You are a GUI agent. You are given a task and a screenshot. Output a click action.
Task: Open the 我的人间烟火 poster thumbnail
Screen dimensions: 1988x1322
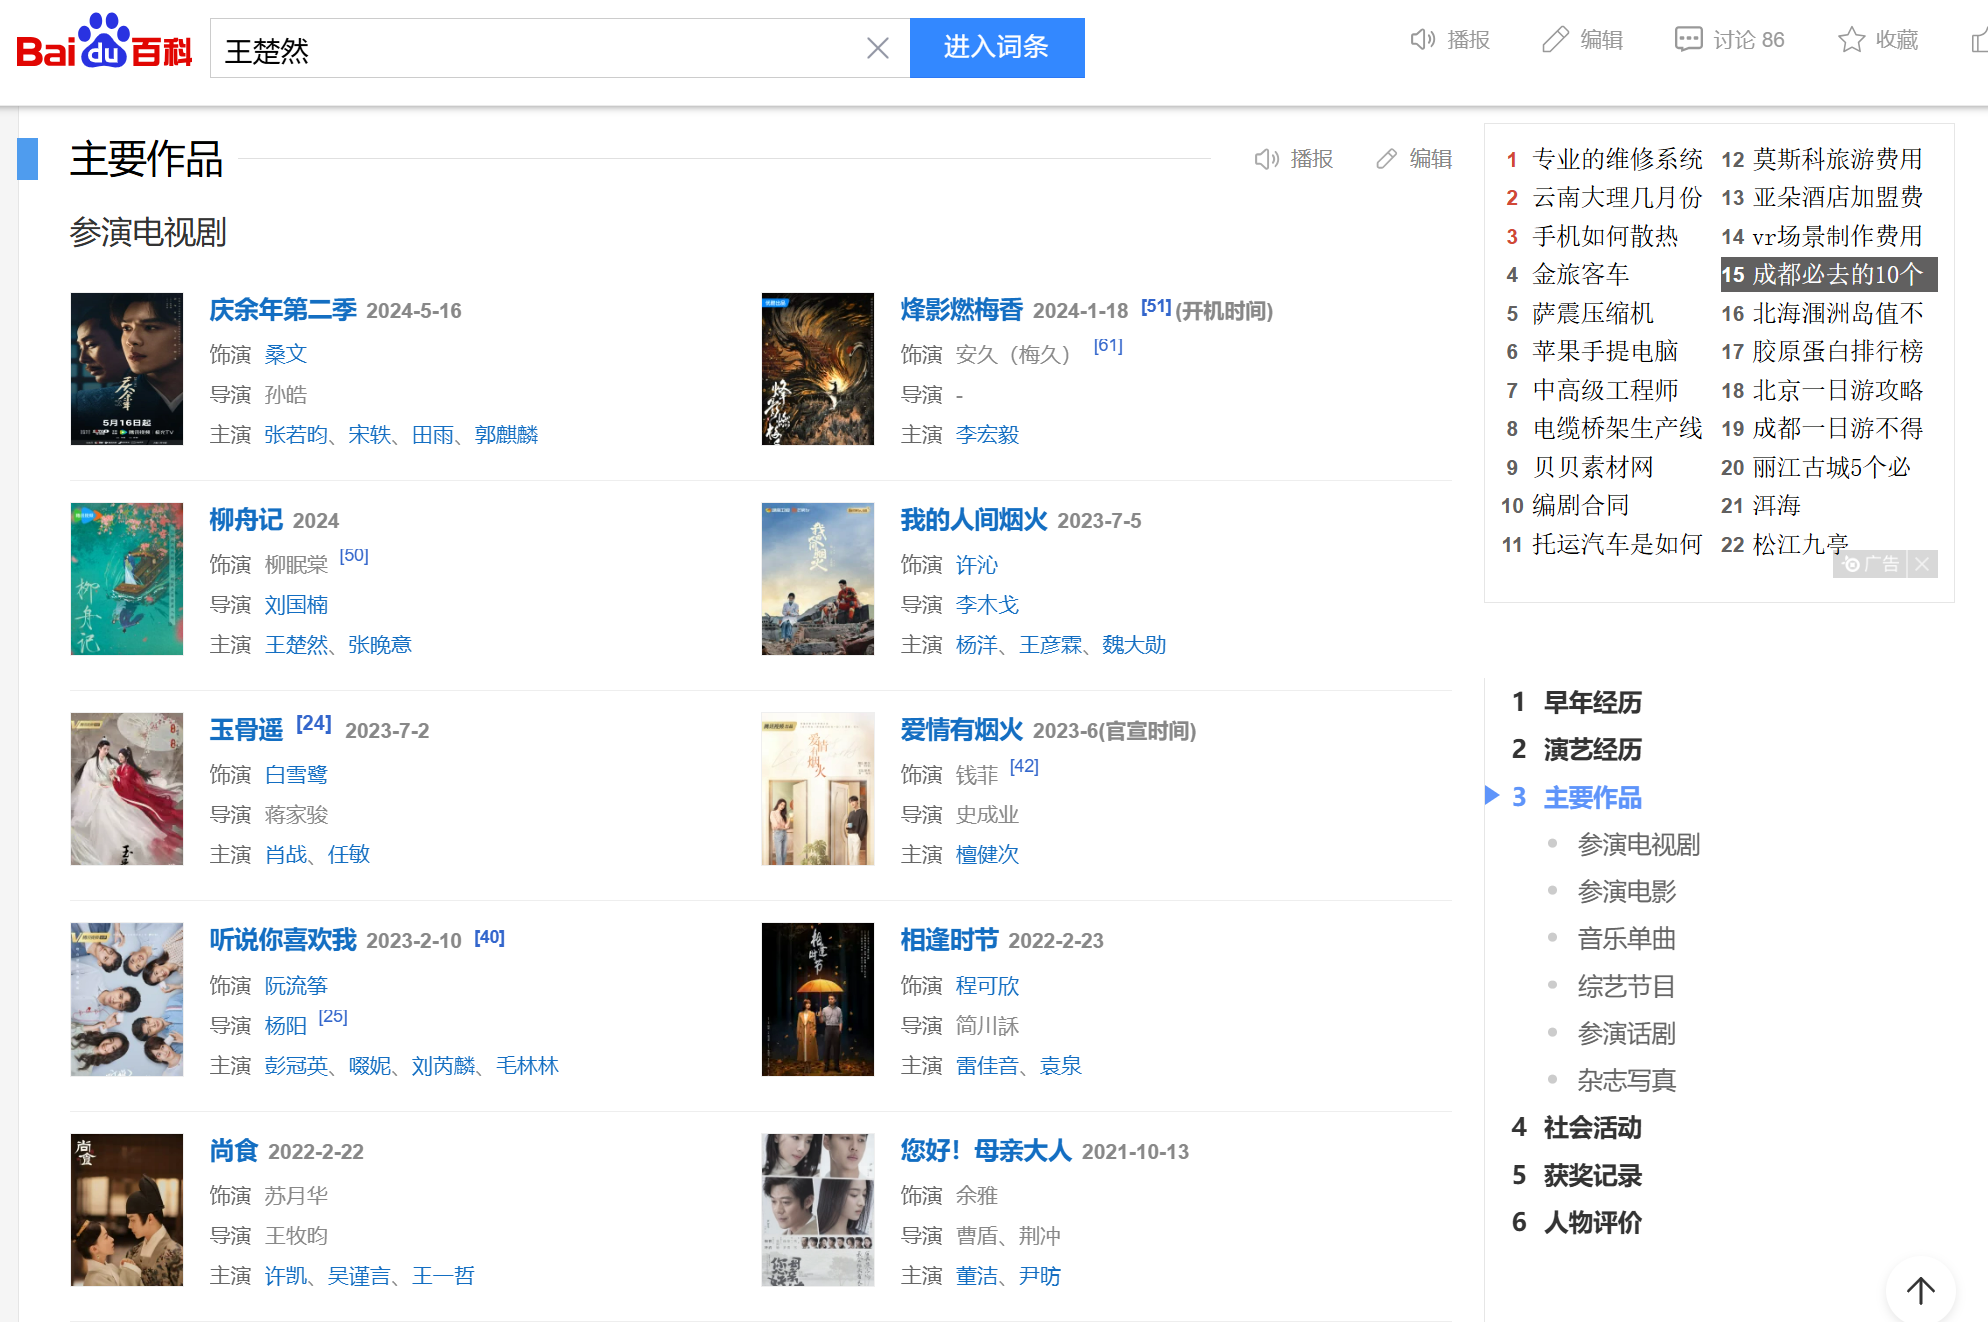point(818,579)
